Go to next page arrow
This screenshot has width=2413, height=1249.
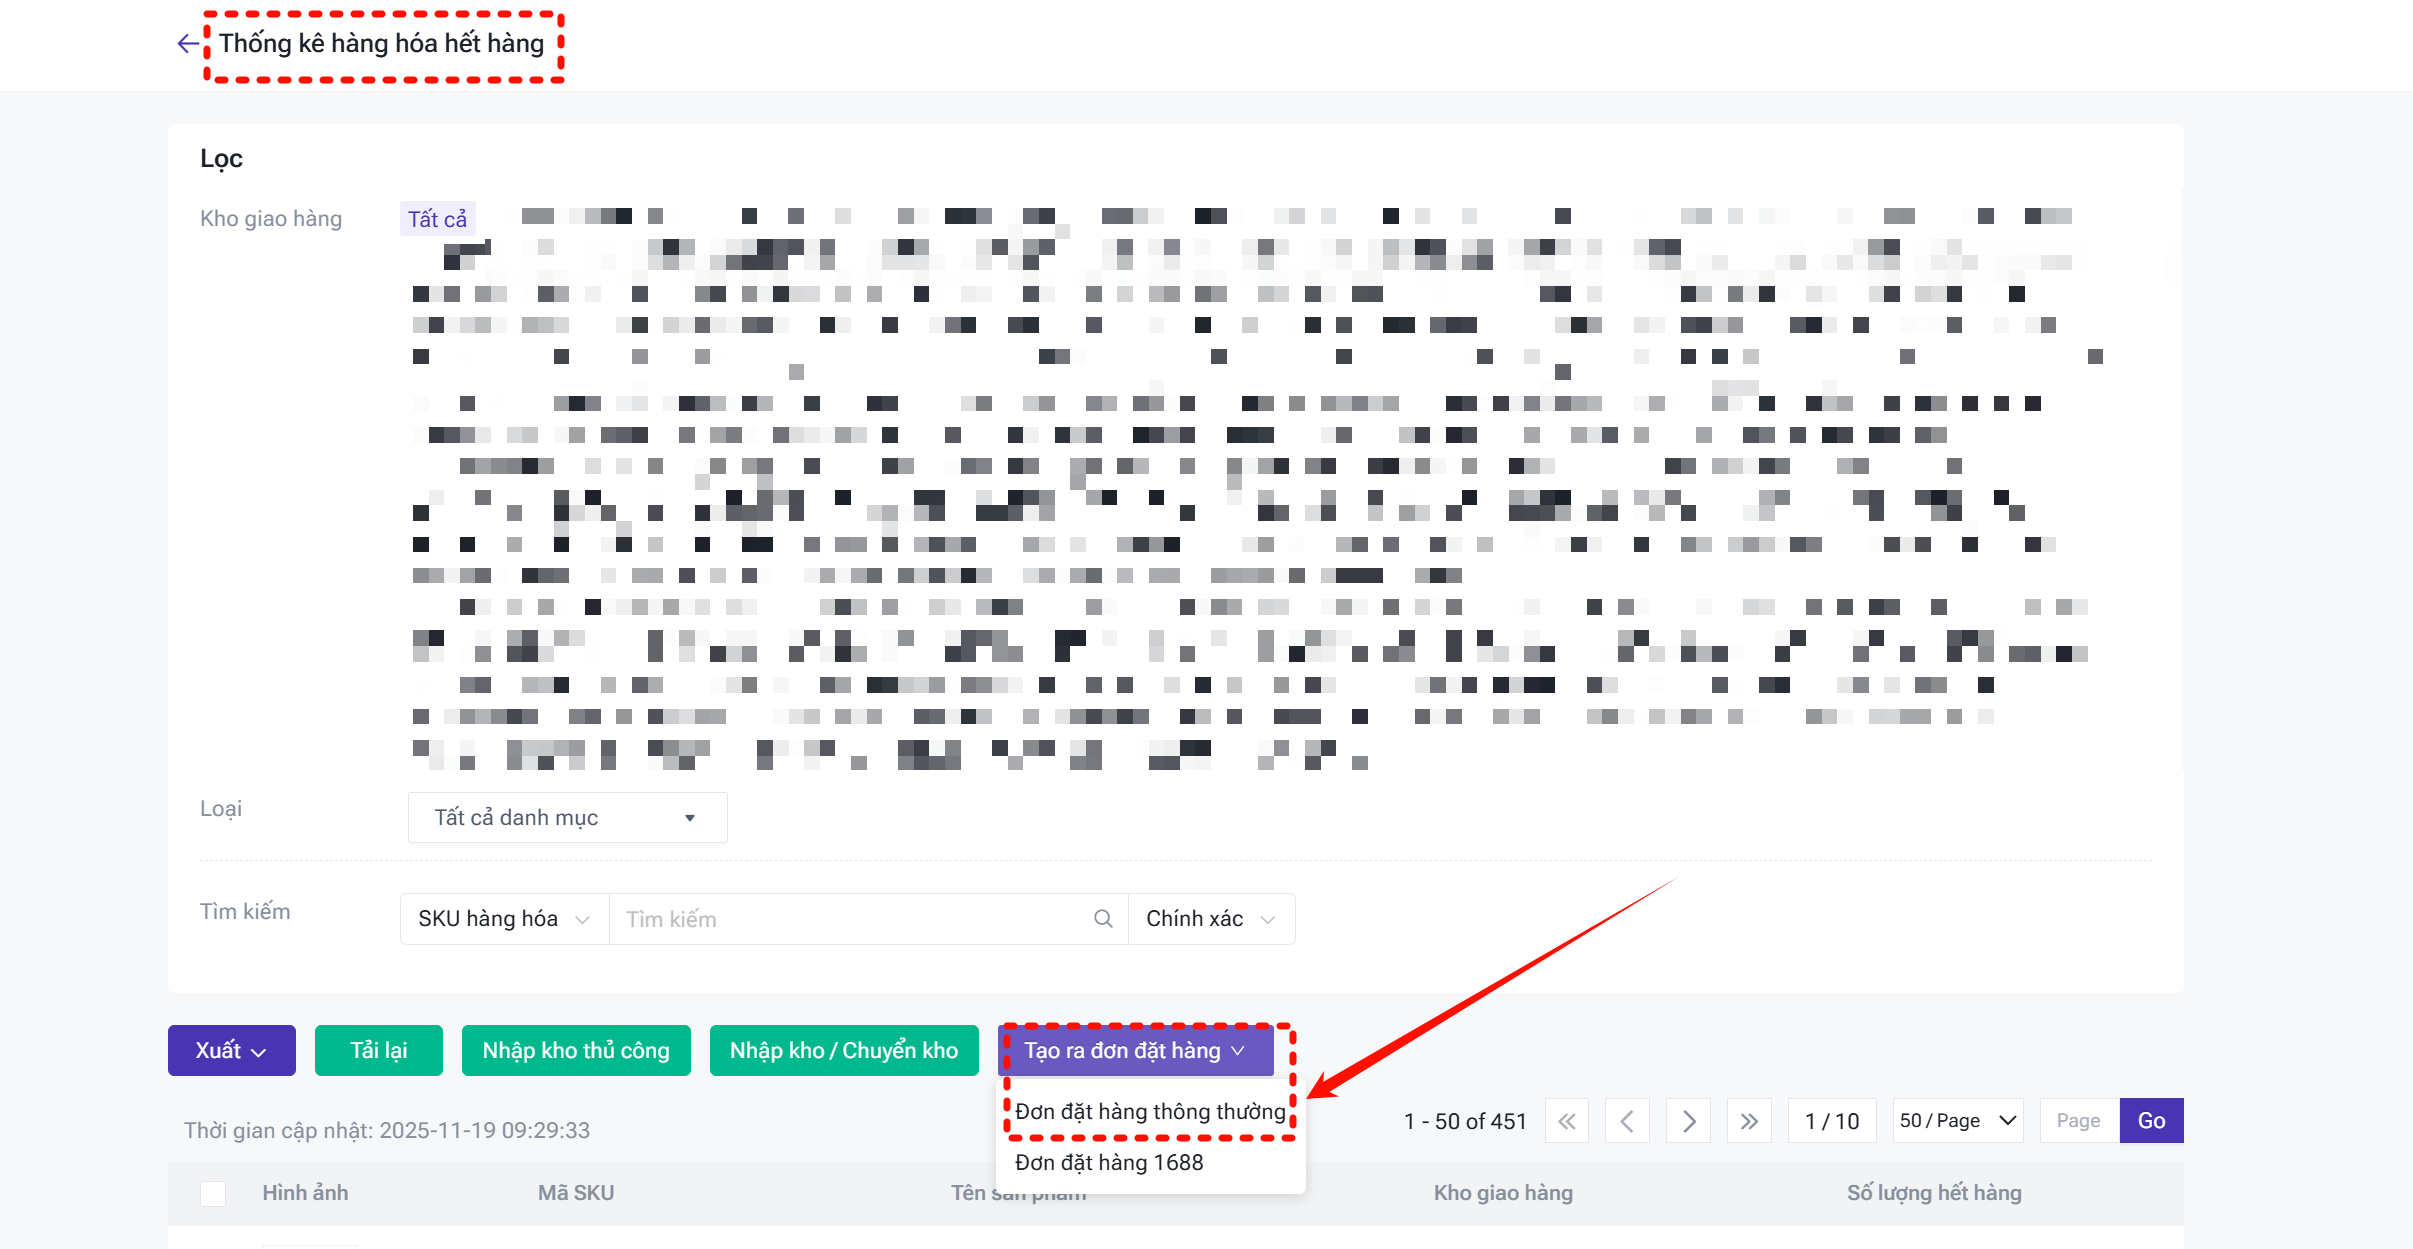click(1689, 1121)
